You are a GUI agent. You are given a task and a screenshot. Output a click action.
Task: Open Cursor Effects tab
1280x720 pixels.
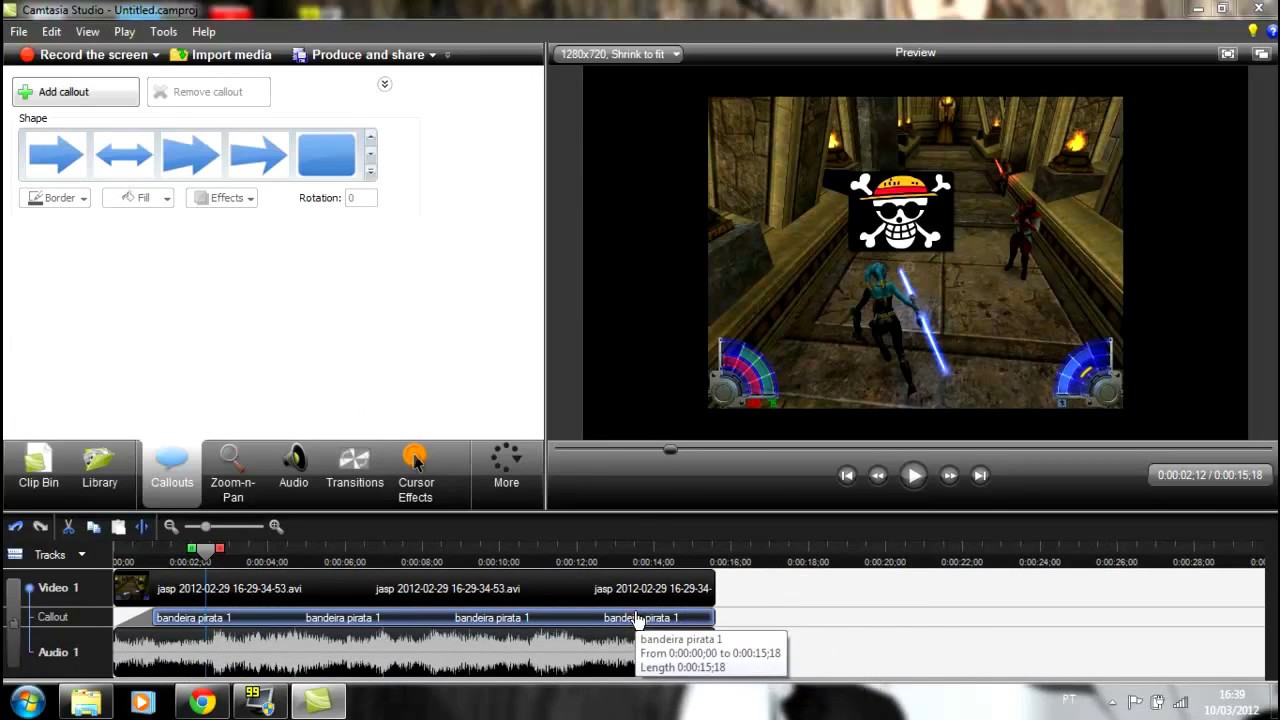(x=415, y=473)
